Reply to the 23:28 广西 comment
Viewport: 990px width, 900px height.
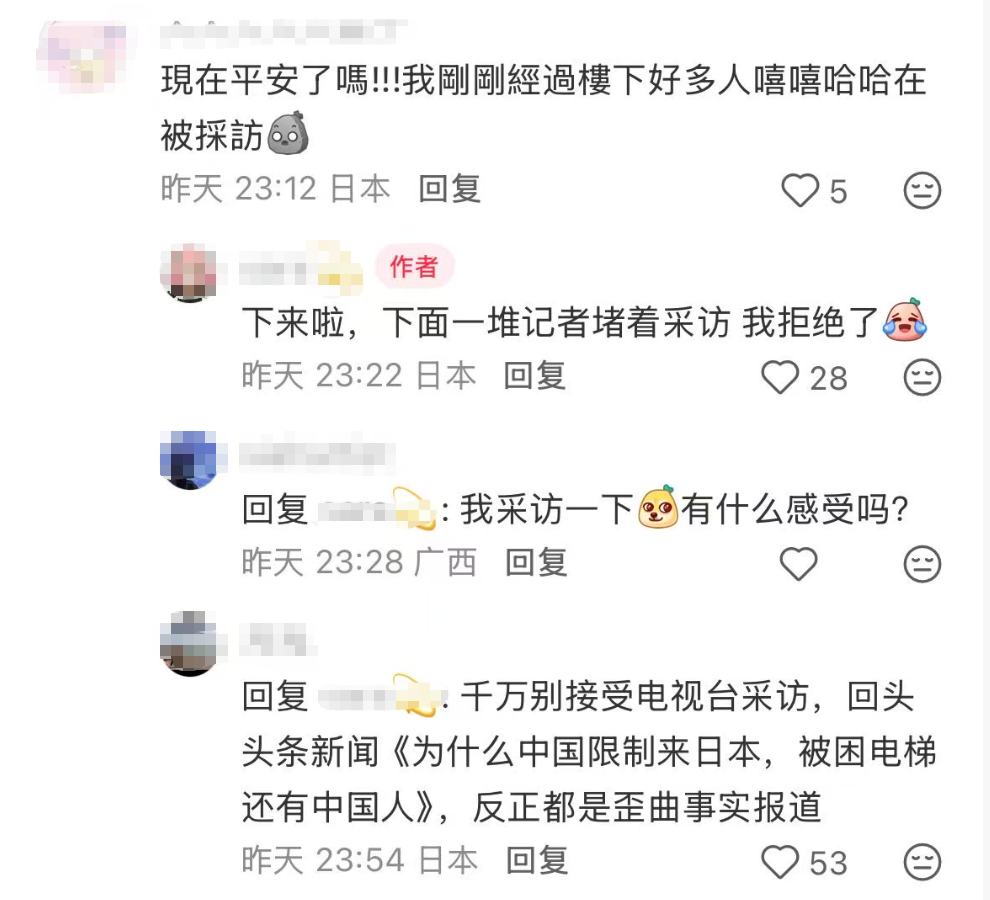click(x=536, y=563)
